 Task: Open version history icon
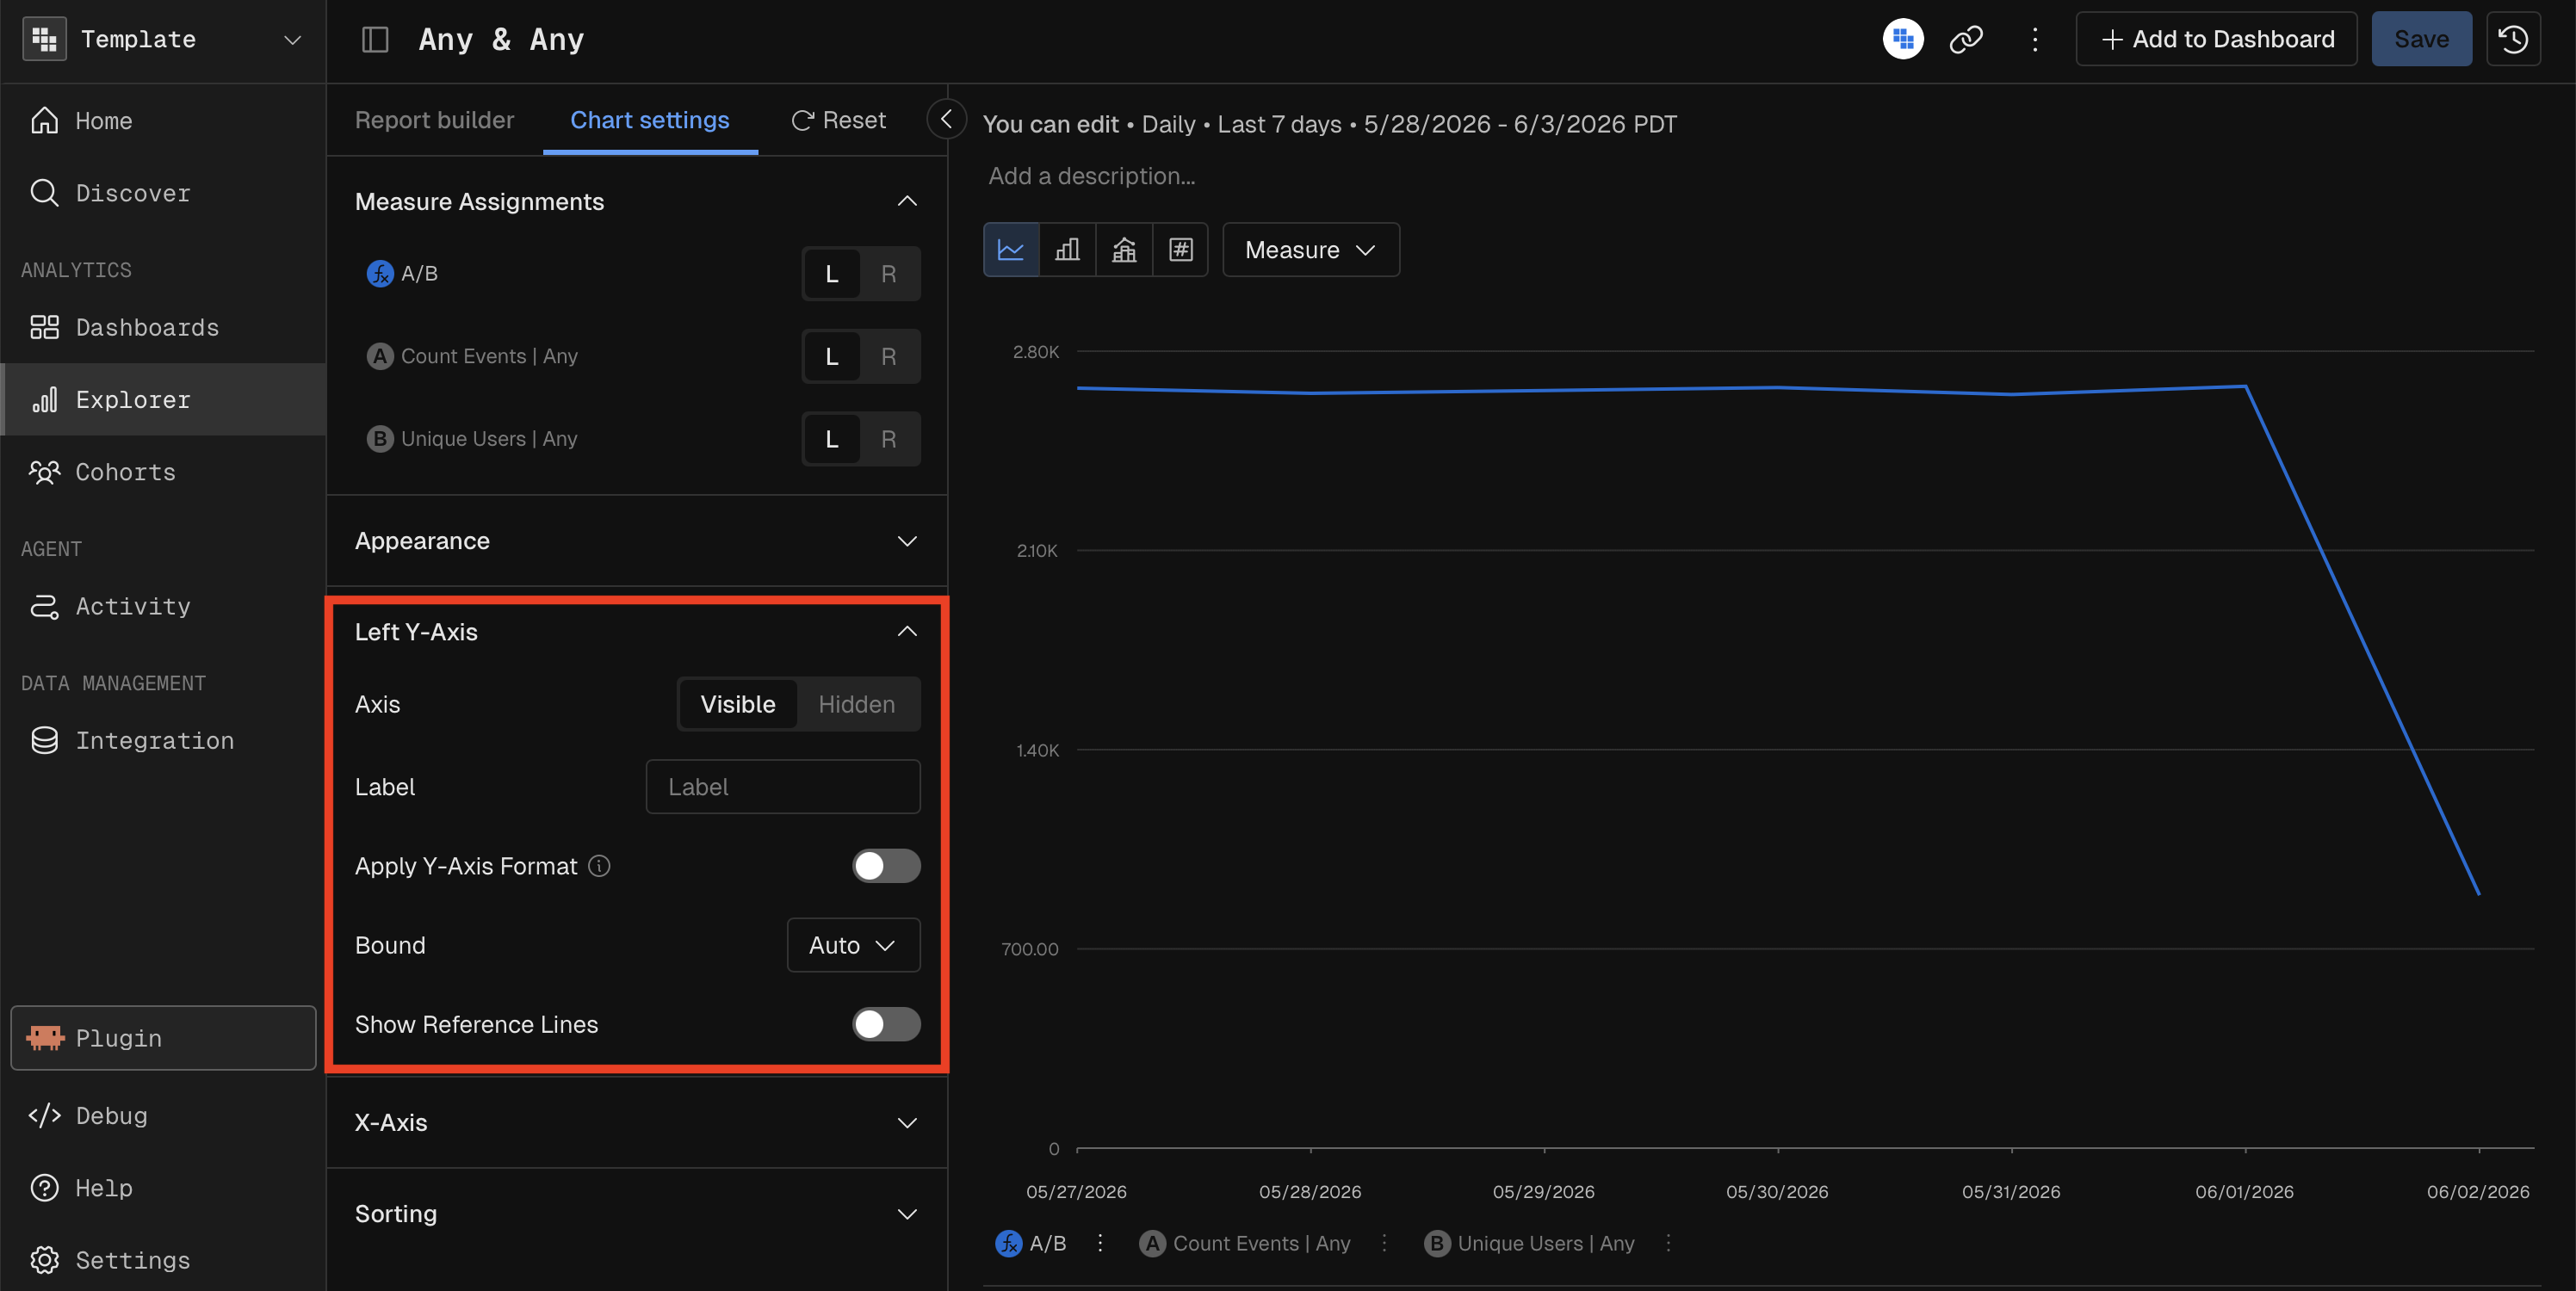[x=2513, y=39]
